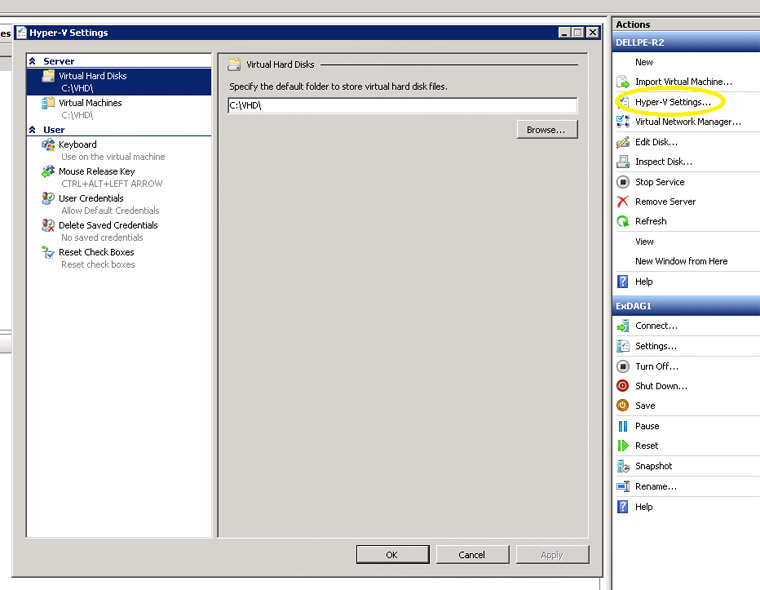This screenshot has width=760, height=590.
Task: Click the Settings icon for ExDAG1
Action: [x=623, y=346]
